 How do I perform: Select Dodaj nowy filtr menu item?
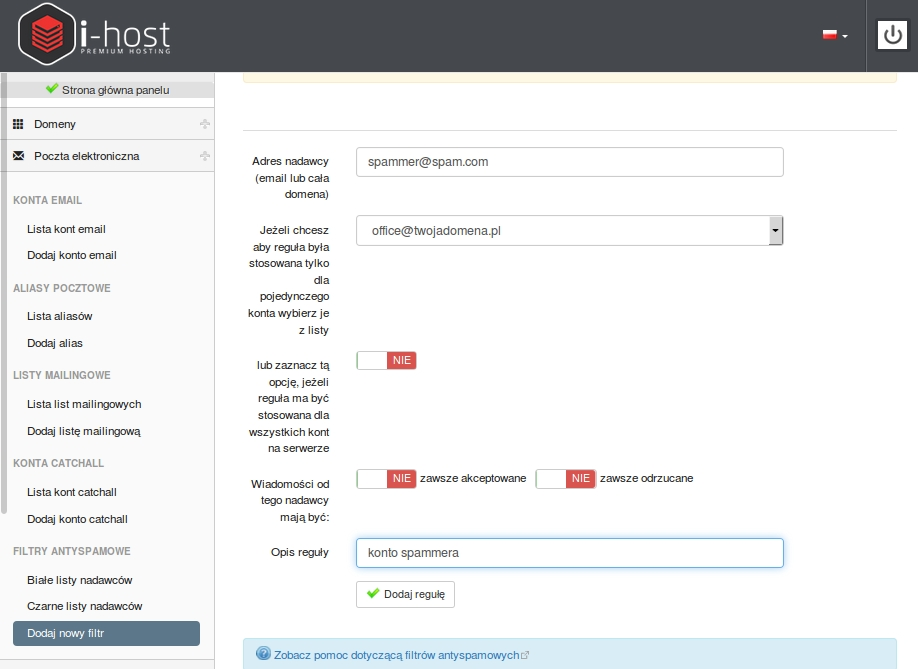click(107, 633)
